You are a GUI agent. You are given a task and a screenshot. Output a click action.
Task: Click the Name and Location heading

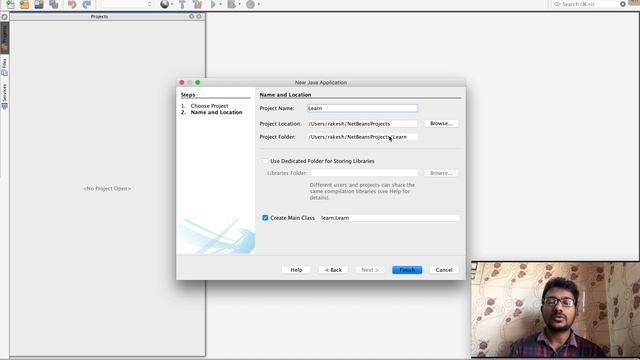pos(285,95)
